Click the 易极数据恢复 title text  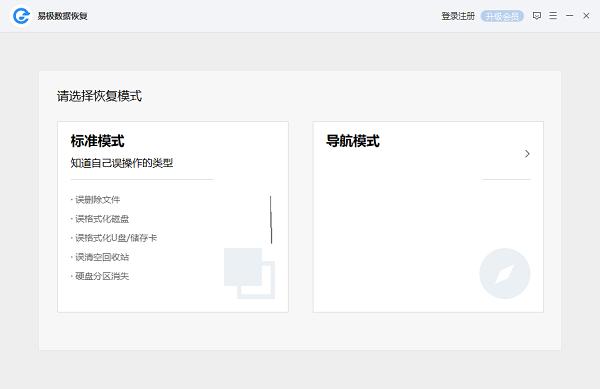pyautogui.click(x=62, y=16)
